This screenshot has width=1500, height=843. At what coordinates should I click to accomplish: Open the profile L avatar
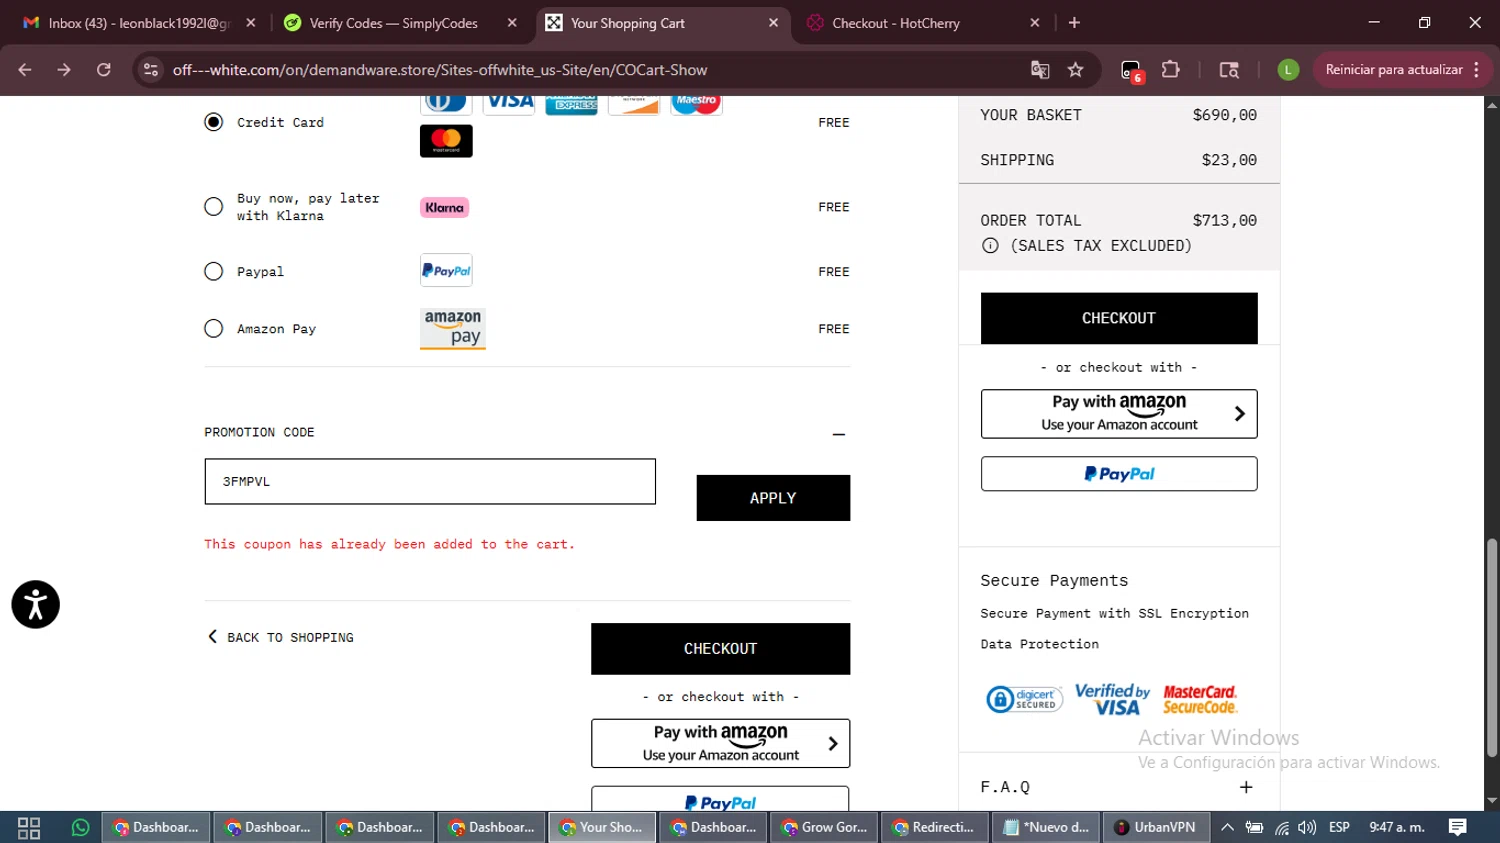tap(1288, 70)
